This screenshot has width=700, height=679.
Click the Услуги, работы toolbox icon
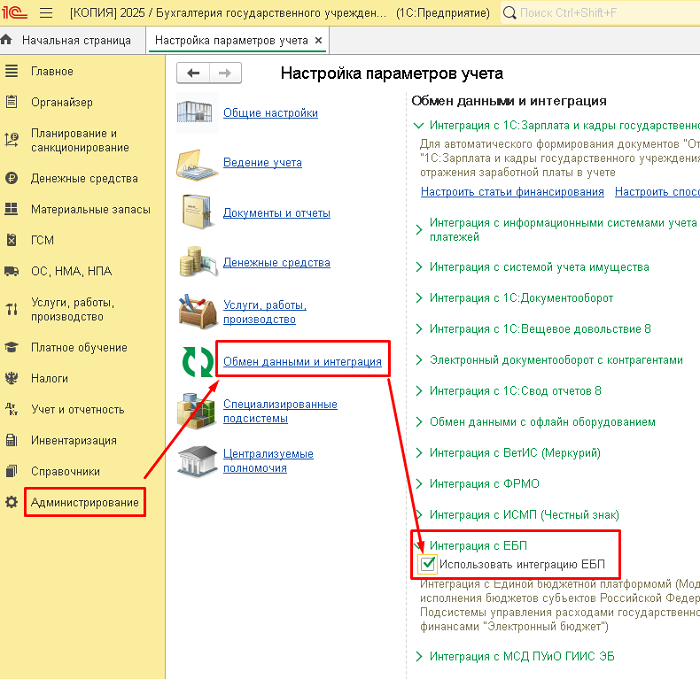(197, 311)
